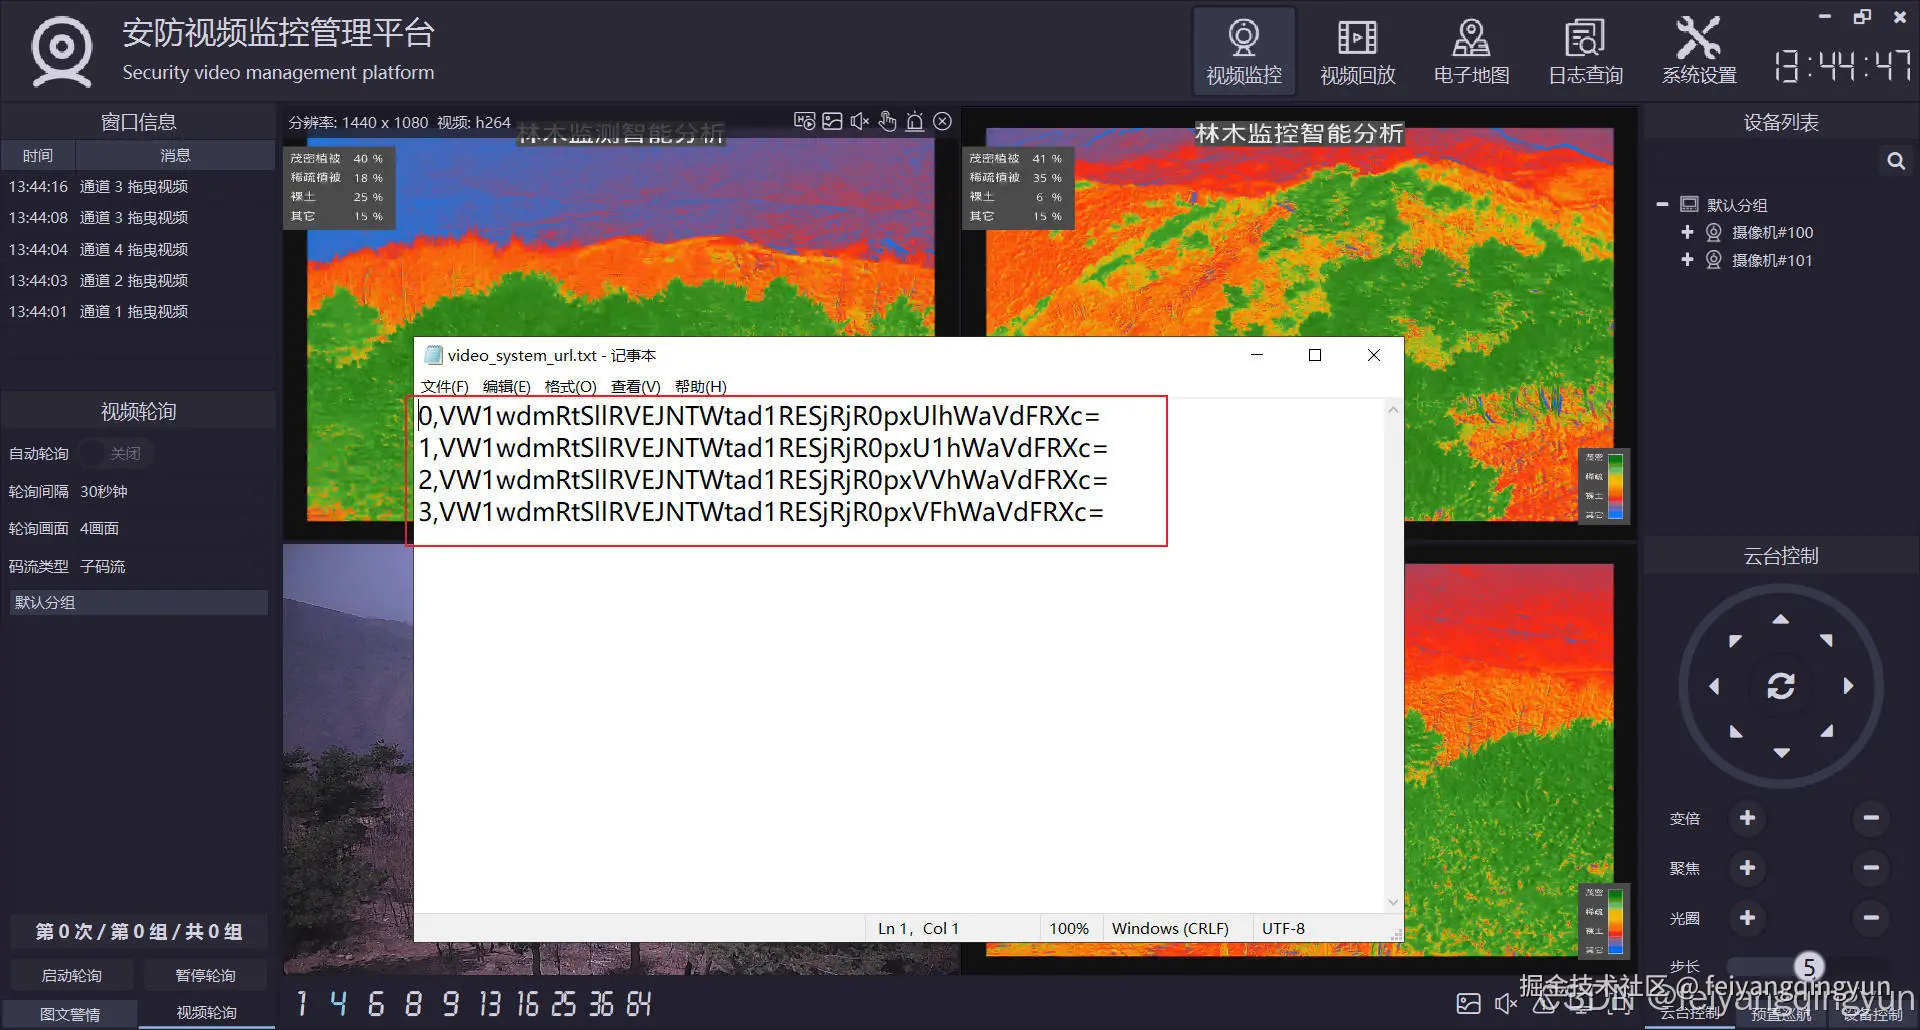Switch to the 1-screen layout

302,1003
